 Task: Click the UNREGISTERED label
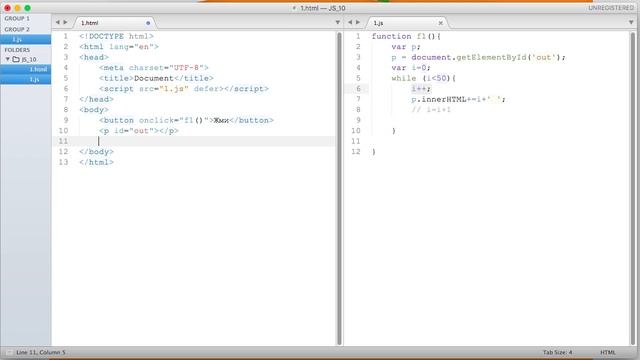tap(611, 8)
